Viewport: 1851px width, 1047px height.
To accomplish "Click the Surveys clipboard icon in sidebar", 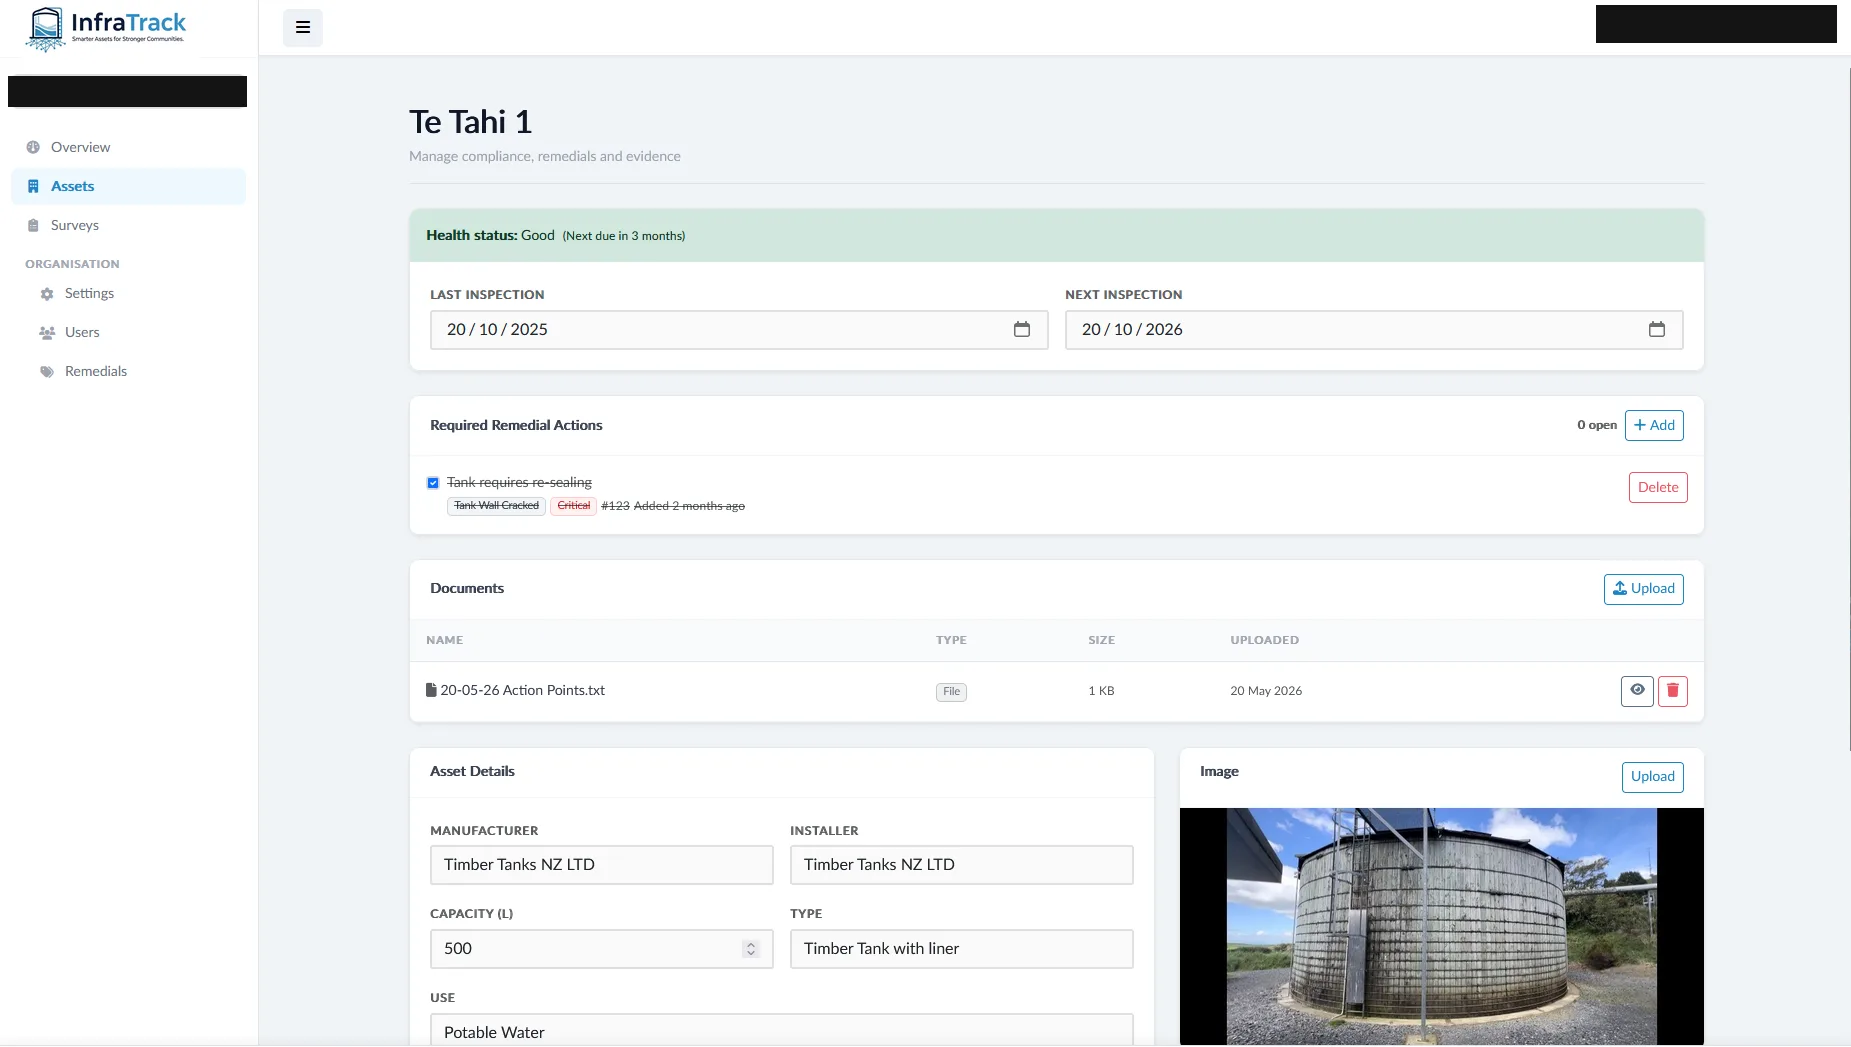I will pyautogui.click(x=33, y=225).
